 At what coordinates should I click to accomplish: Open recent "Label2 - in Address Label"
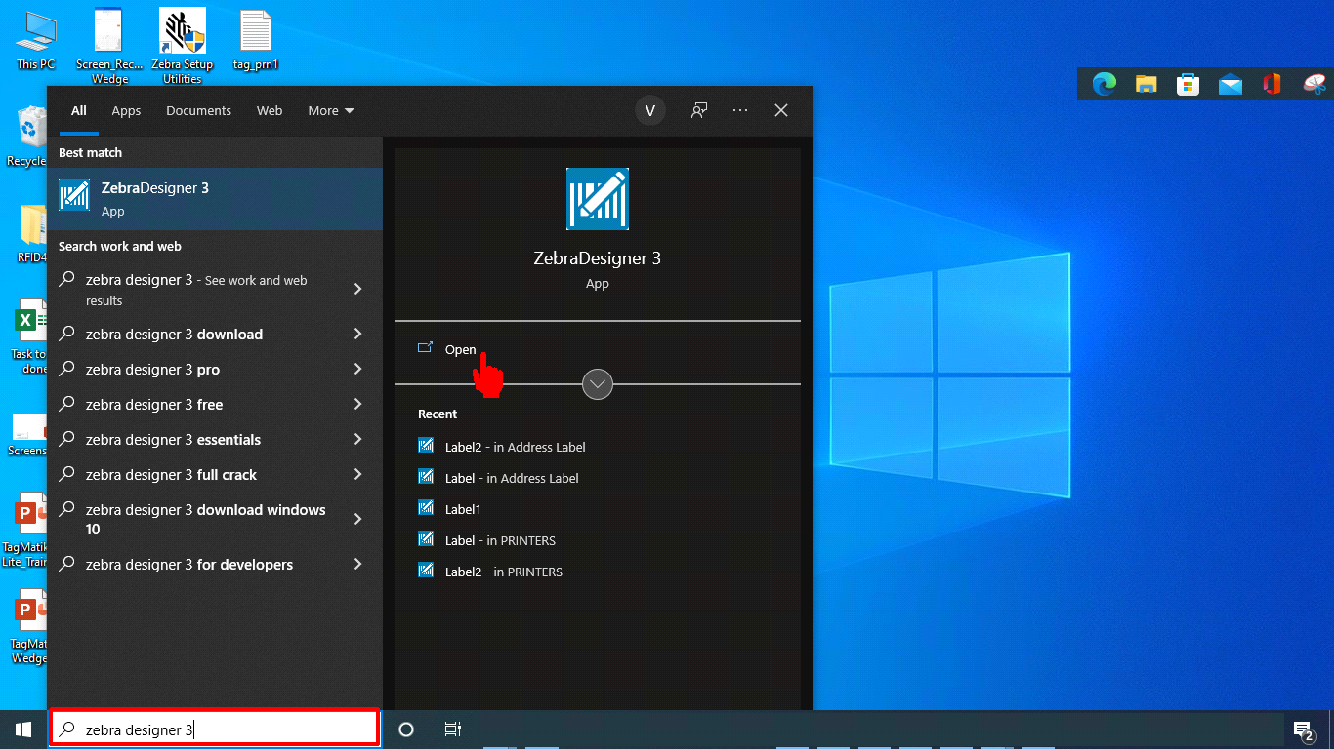click(x=514, y=447)
